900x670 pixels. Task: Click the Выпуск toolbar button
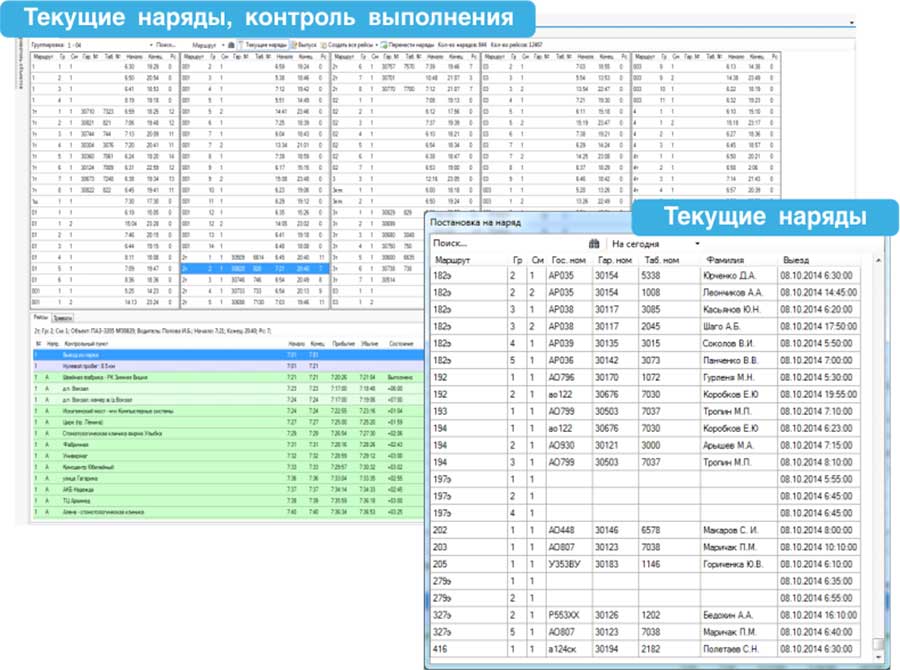click(308, 45)
